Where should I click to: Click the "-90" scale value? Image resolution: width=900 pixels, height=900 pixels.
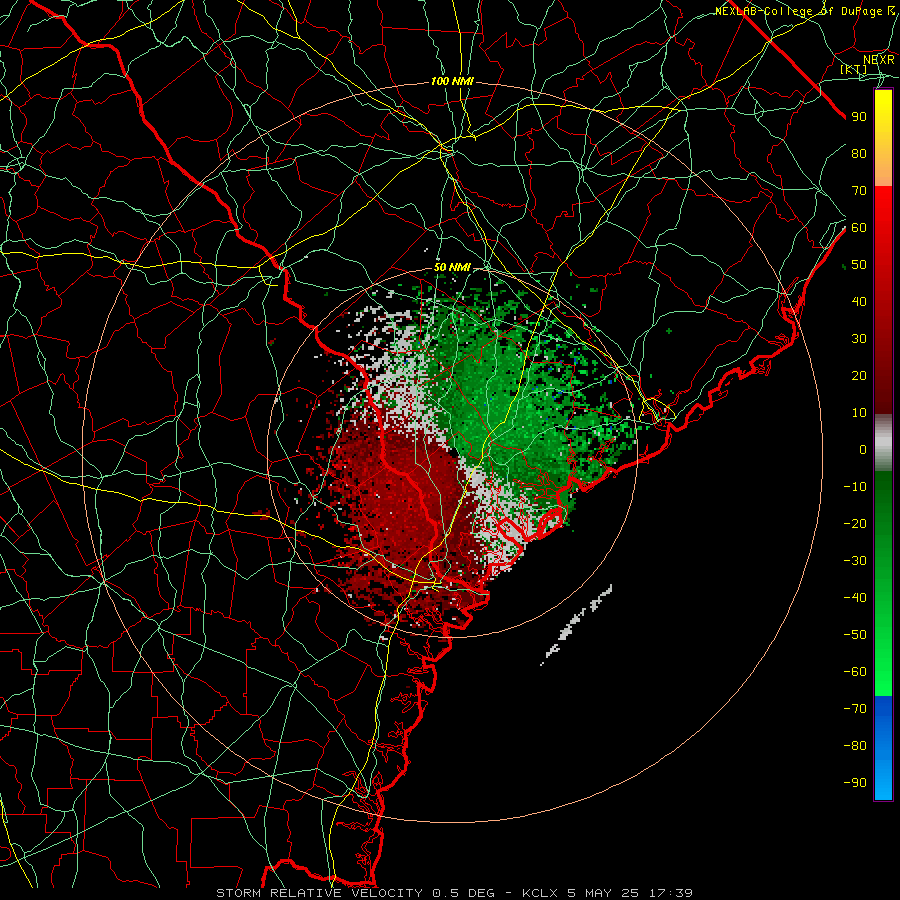(x=855, y=782)
